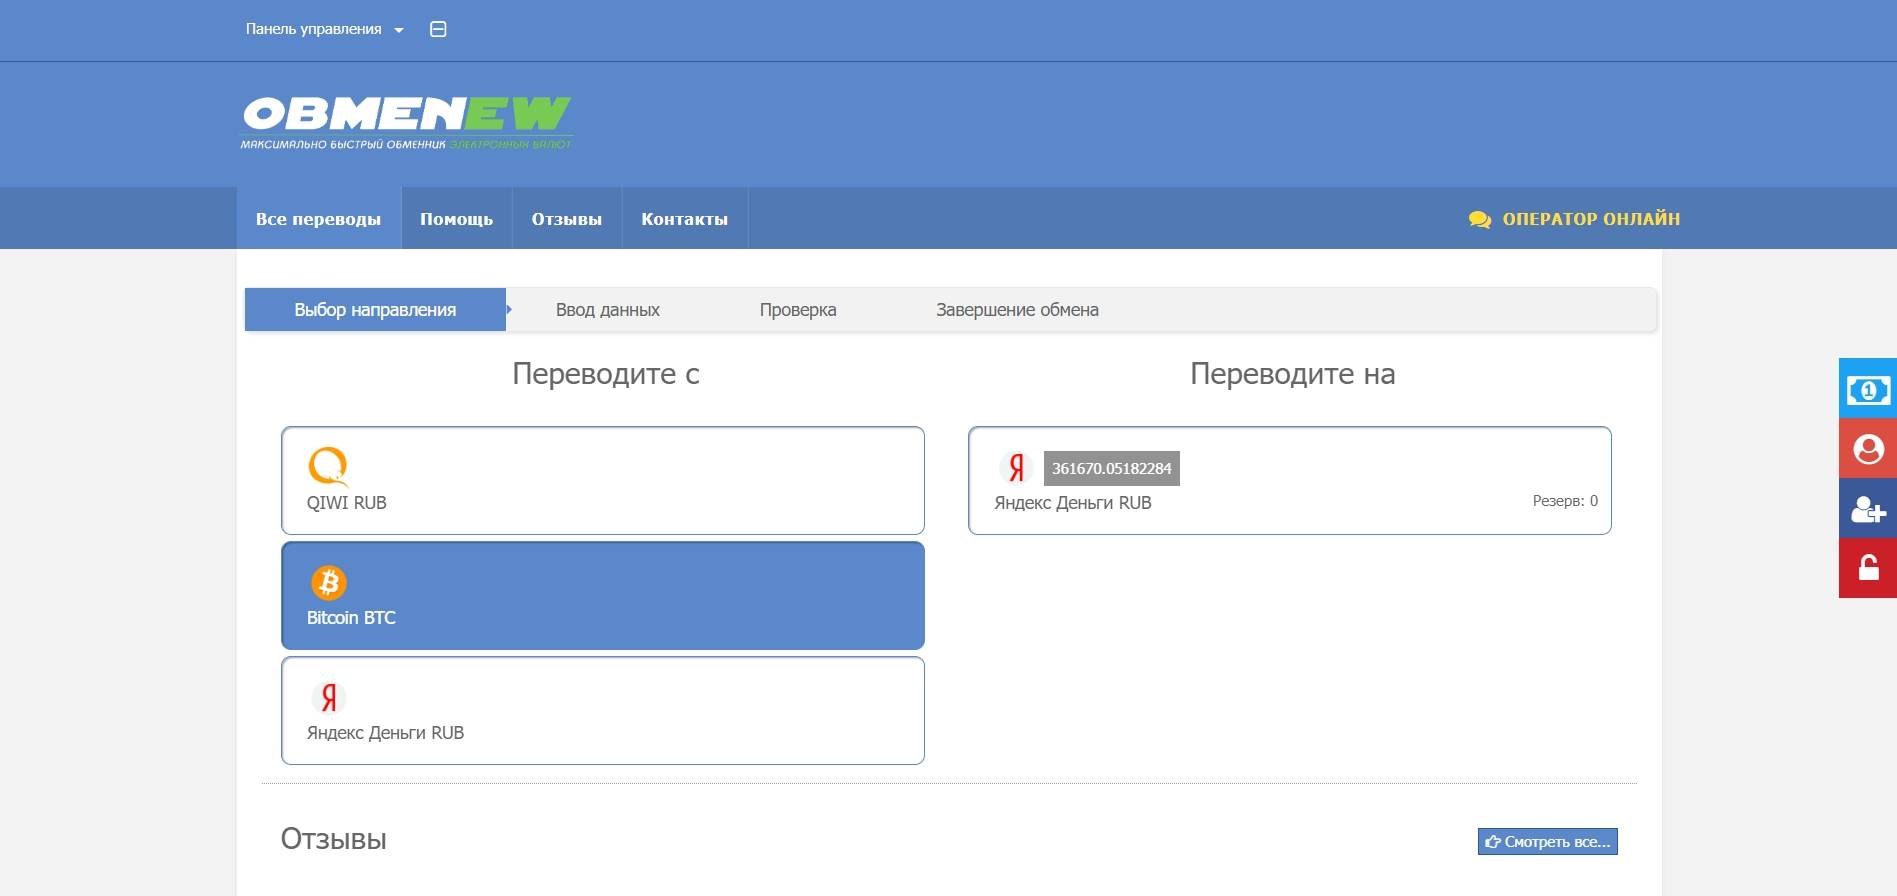This screenshot has width=1897, height=896.
Task: Choose Bitcoin BTC as source currency
Action: click(603, 596)
